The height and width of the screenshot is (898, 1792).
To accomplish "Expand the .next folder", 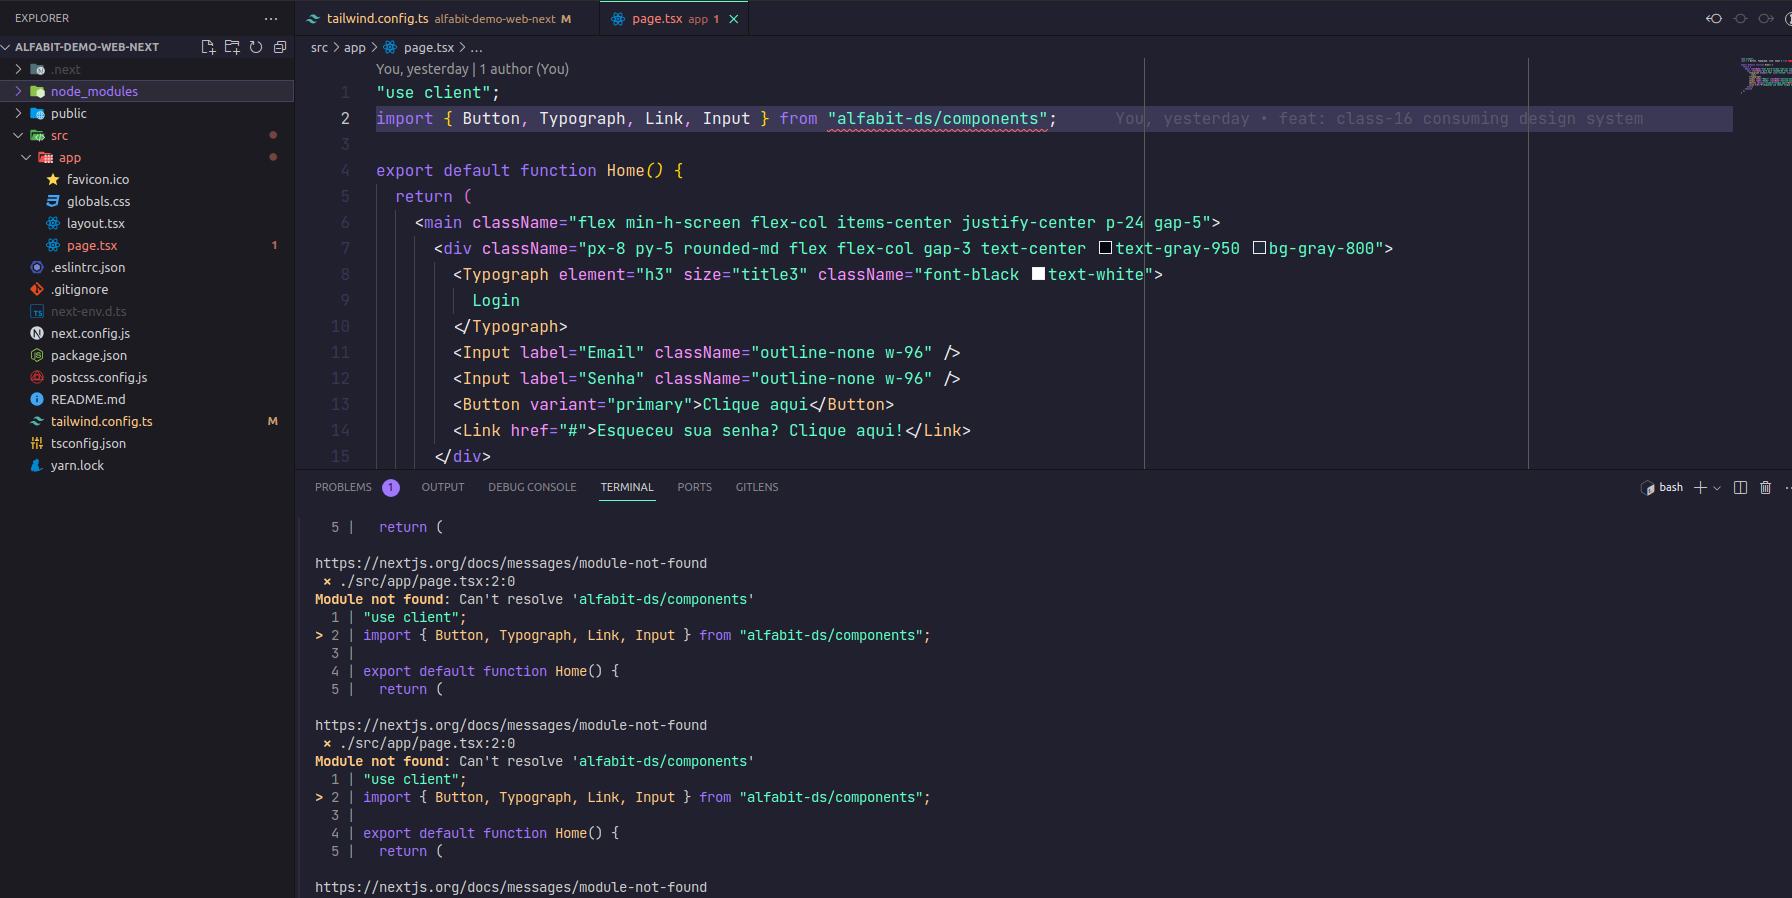I will [18, 69].
